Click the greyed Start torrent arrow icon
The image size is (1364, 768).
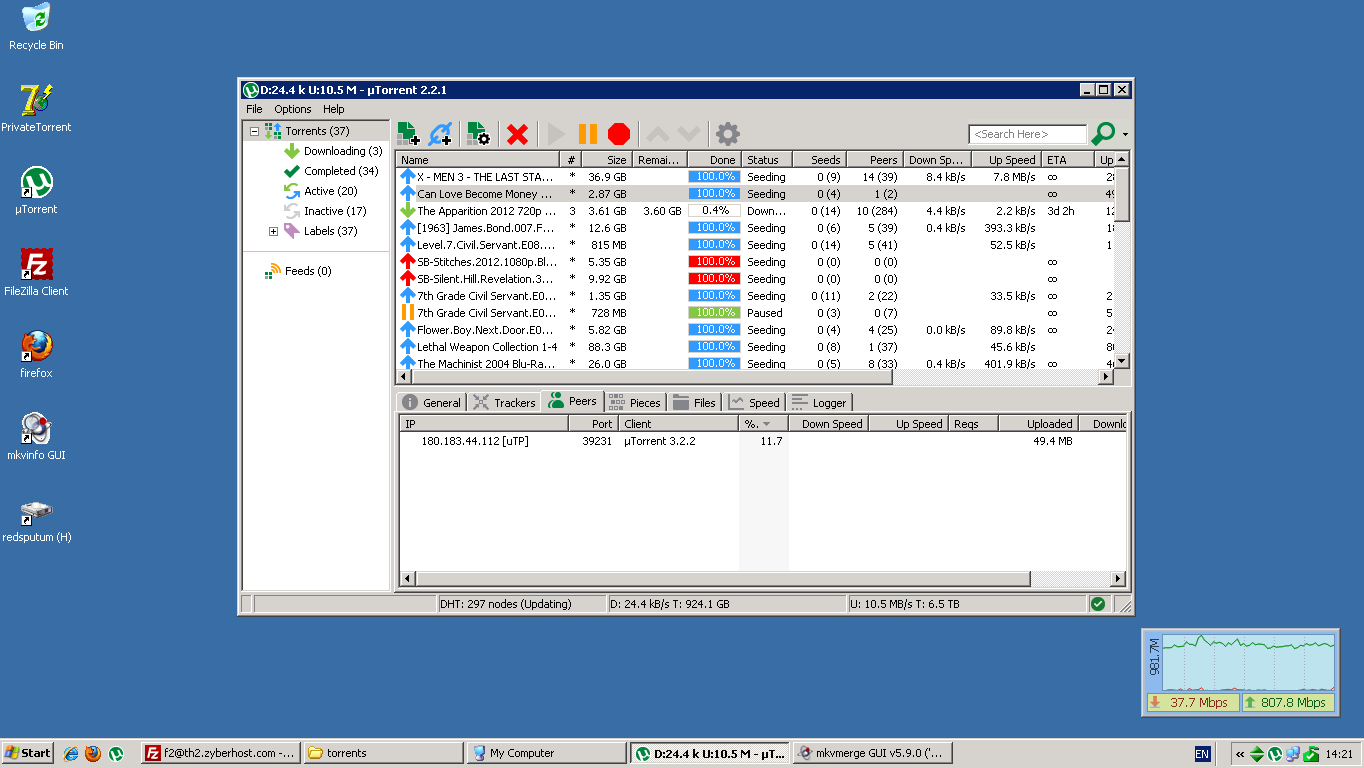[x=557, y=134]
